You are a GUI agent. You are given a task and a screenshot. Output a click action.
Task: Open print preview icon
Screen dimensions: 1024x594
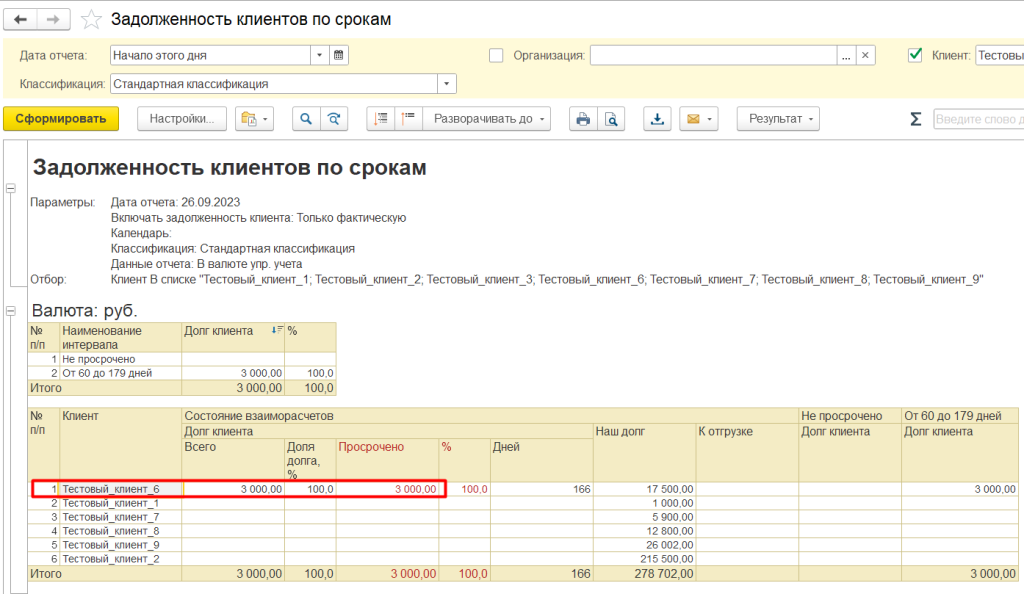point(610,119)
